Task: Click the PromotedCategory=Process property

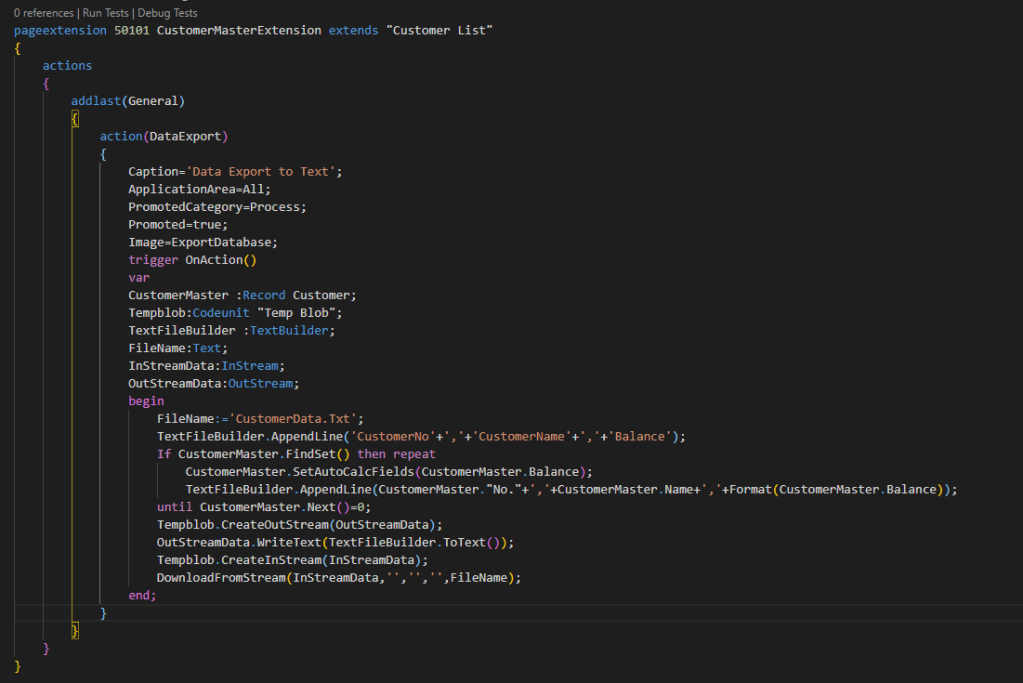Action: [x=217, y=207]
